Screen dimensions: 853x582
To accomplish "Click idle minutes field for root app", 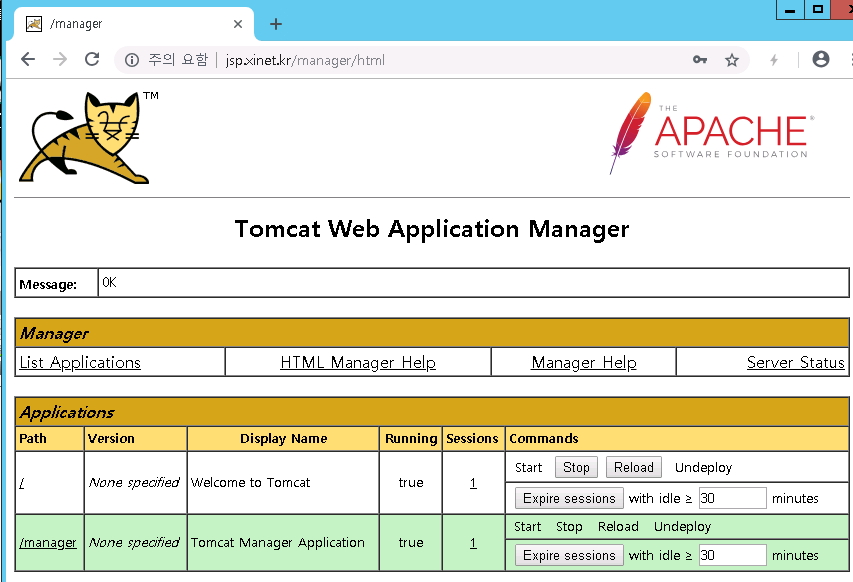I will pos(732,498).
